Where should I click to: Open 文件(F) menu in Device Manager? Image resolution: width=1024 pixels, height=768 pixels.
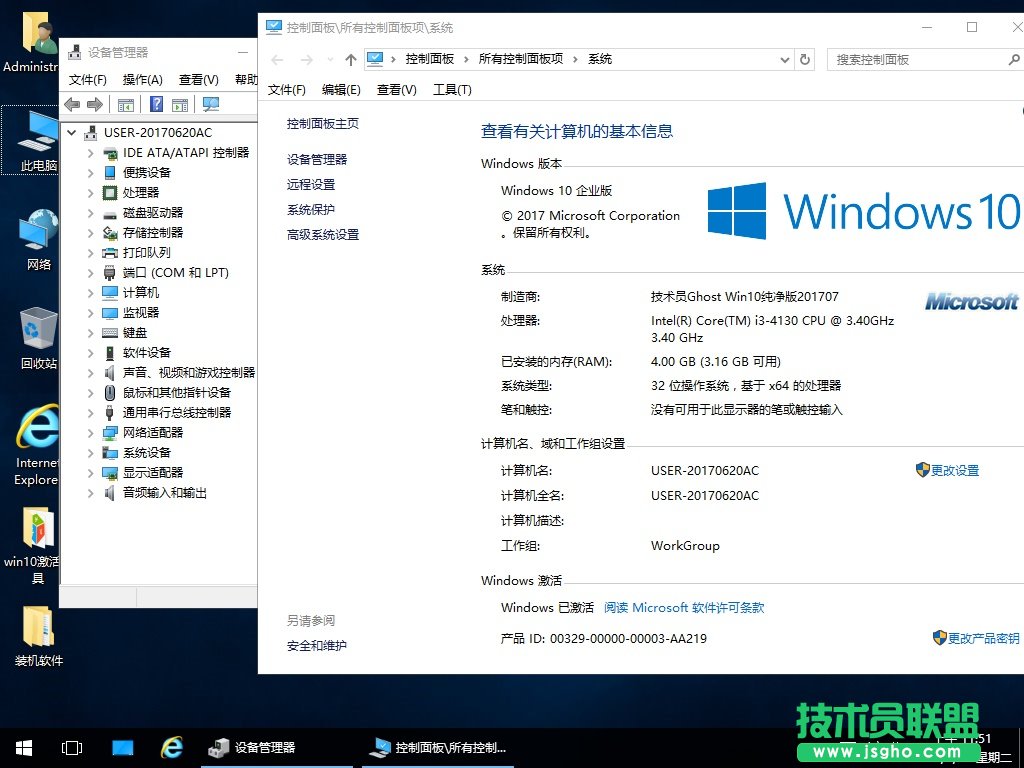[88, 80]
